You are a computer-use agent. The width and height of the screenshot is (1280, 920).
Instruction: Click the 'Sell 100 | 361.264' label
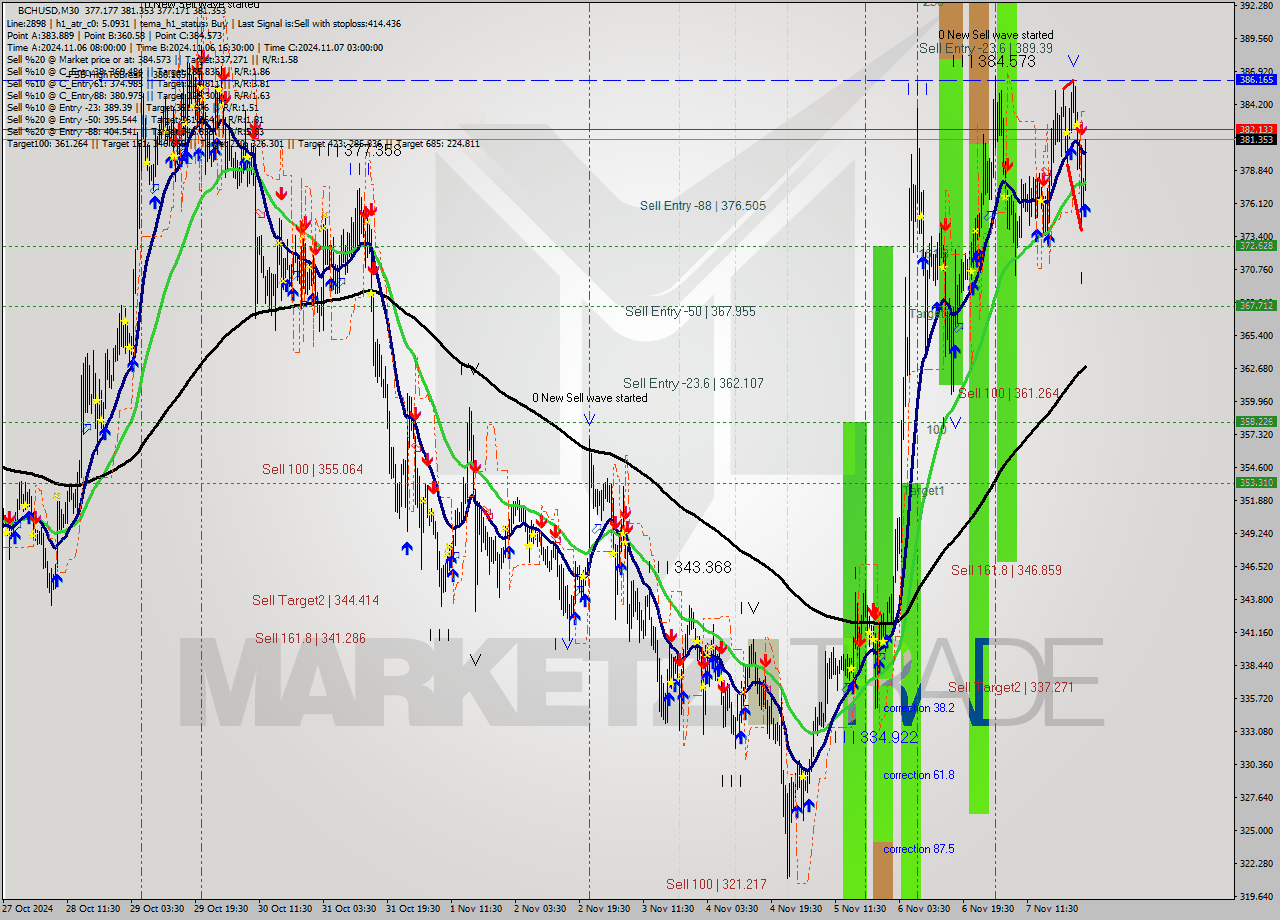click(x=1008, y=393)
